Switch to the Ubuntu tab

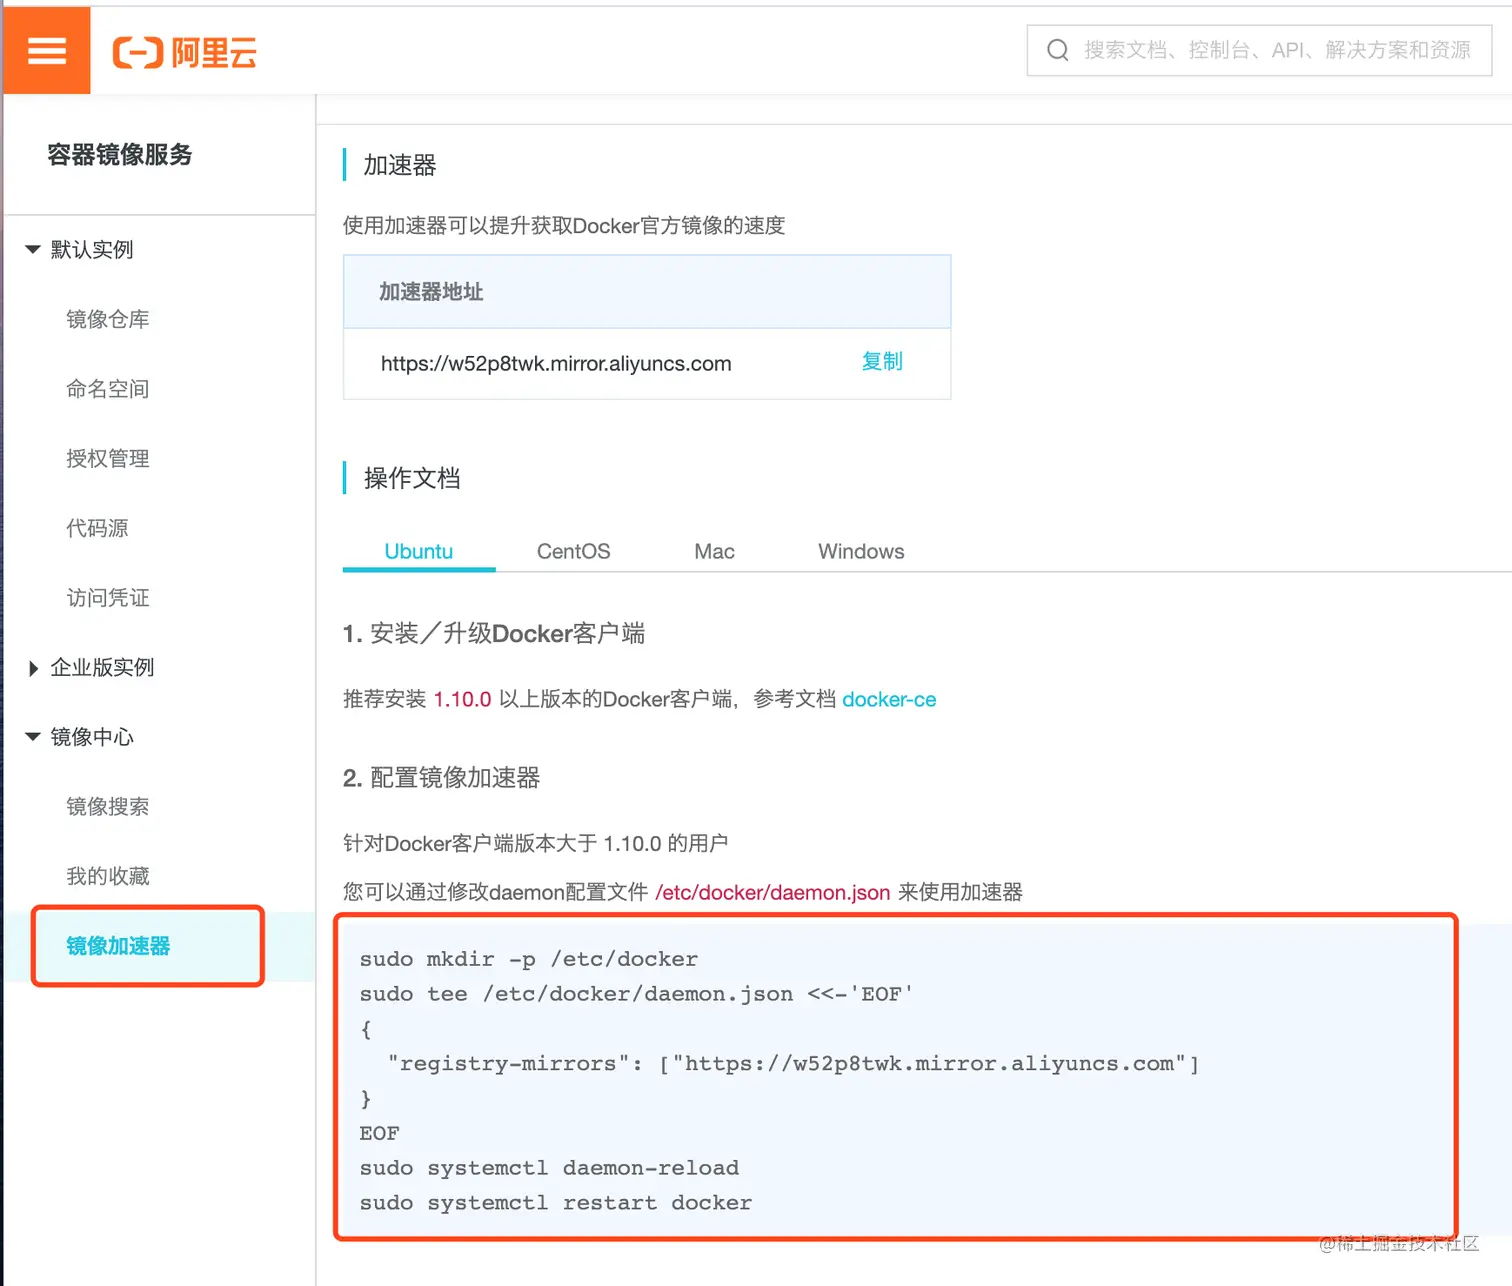click(x=419, y=551)
